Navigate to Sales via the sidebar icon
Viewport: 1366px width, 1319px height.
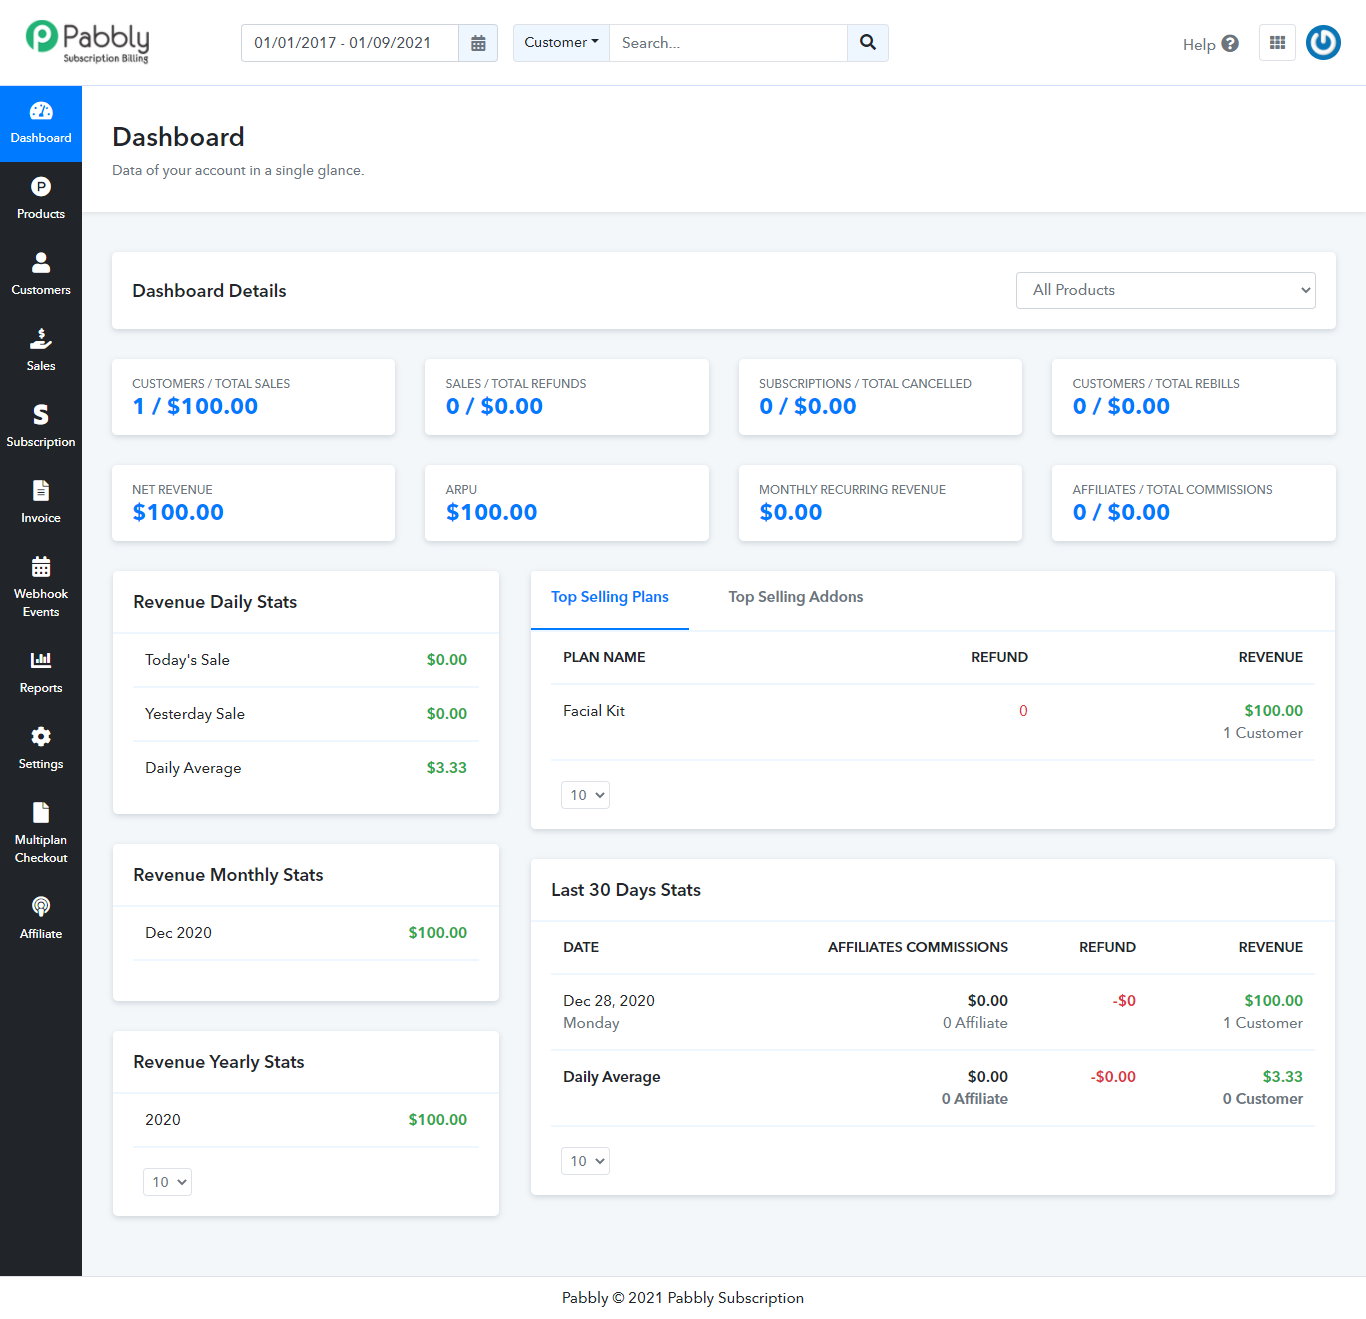coord(40,348)
